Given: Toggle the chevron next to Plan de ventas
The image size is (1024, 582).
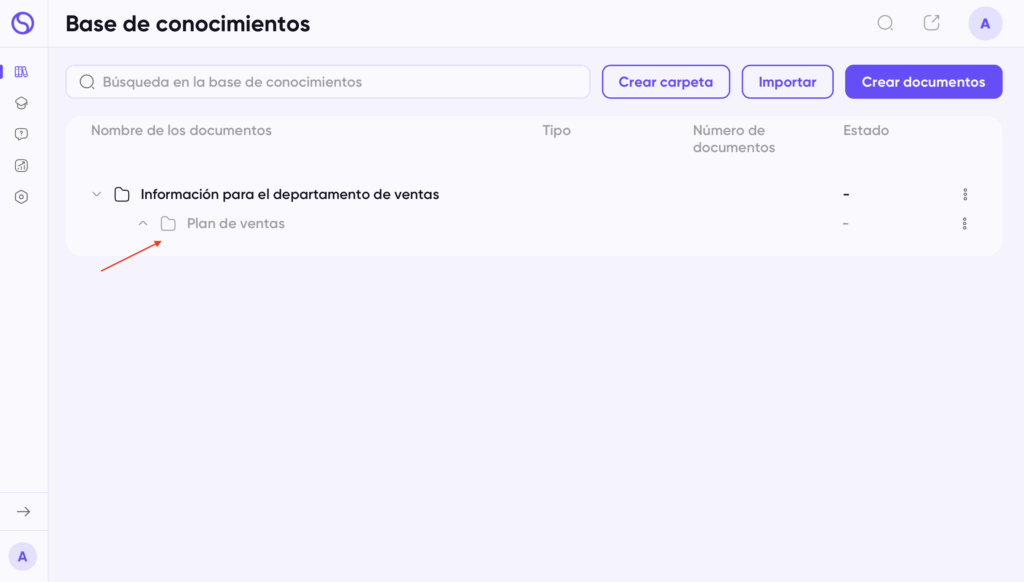Looking at the screenshot, I should point(143,223).
